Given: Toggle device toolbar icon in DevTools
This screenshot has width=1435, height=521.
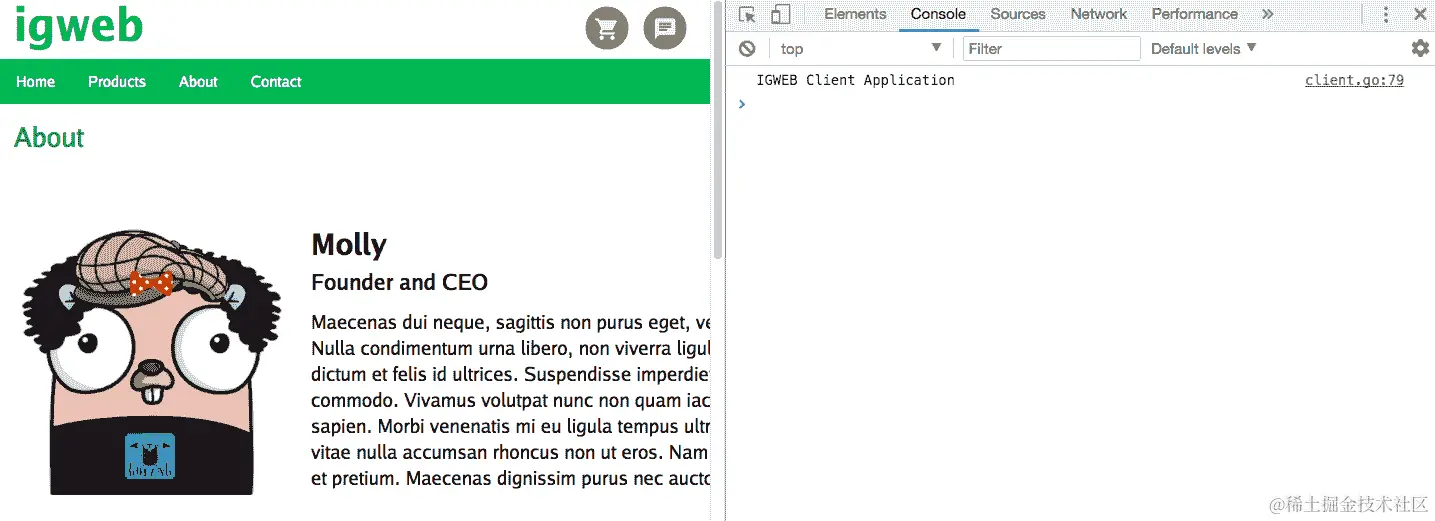Looking at the screenshot, I should pos(781,14).
